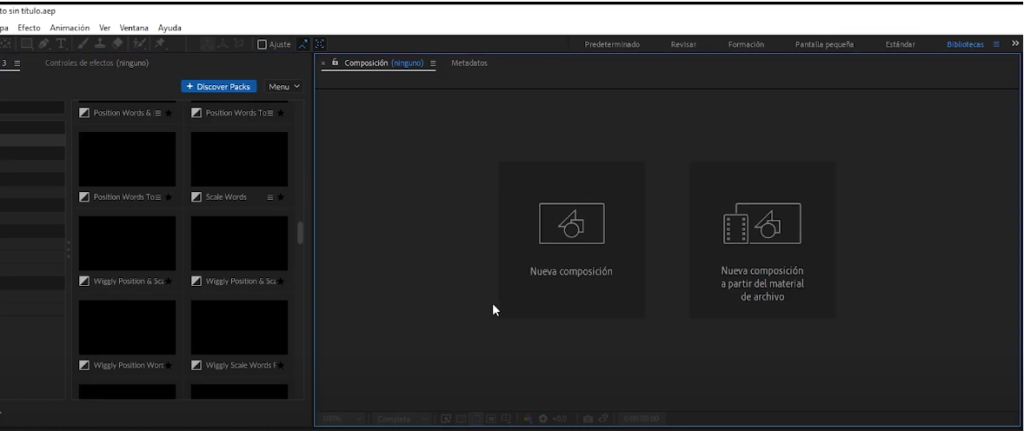The image size is (1024, 431).
Task: Open options icon for Scale Words preset
Action: point(270,197)
